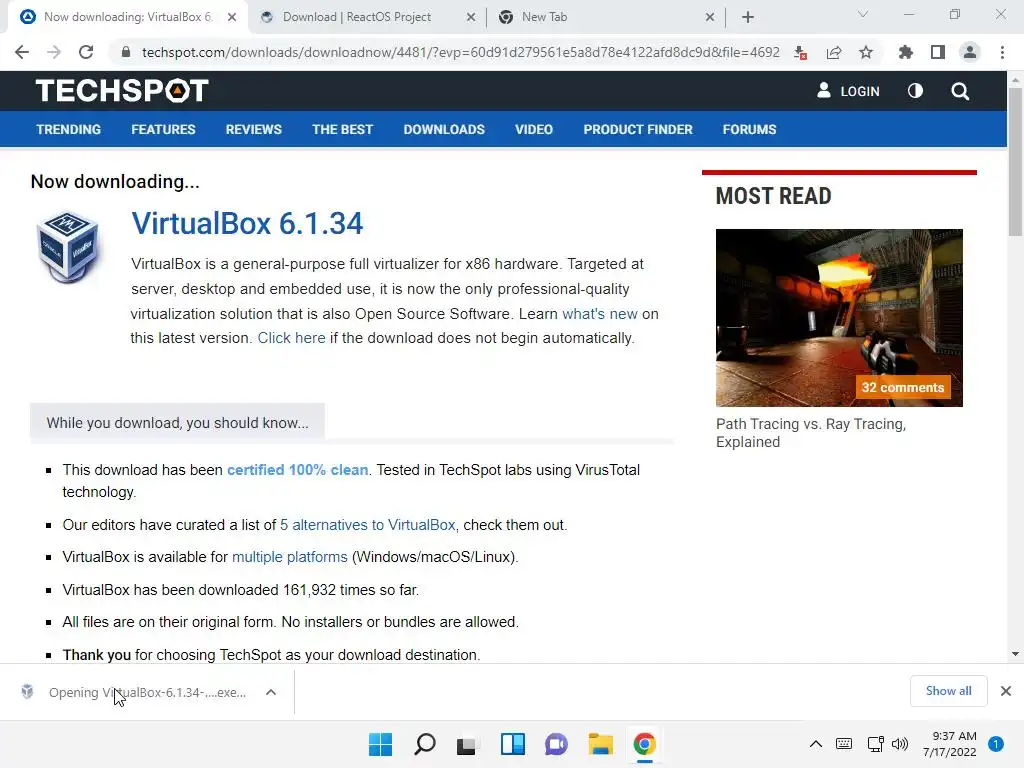Viewport: 1024px width, 768px height.
Task: Open a new tab with plus button
Action: click(x=748, y=17)
